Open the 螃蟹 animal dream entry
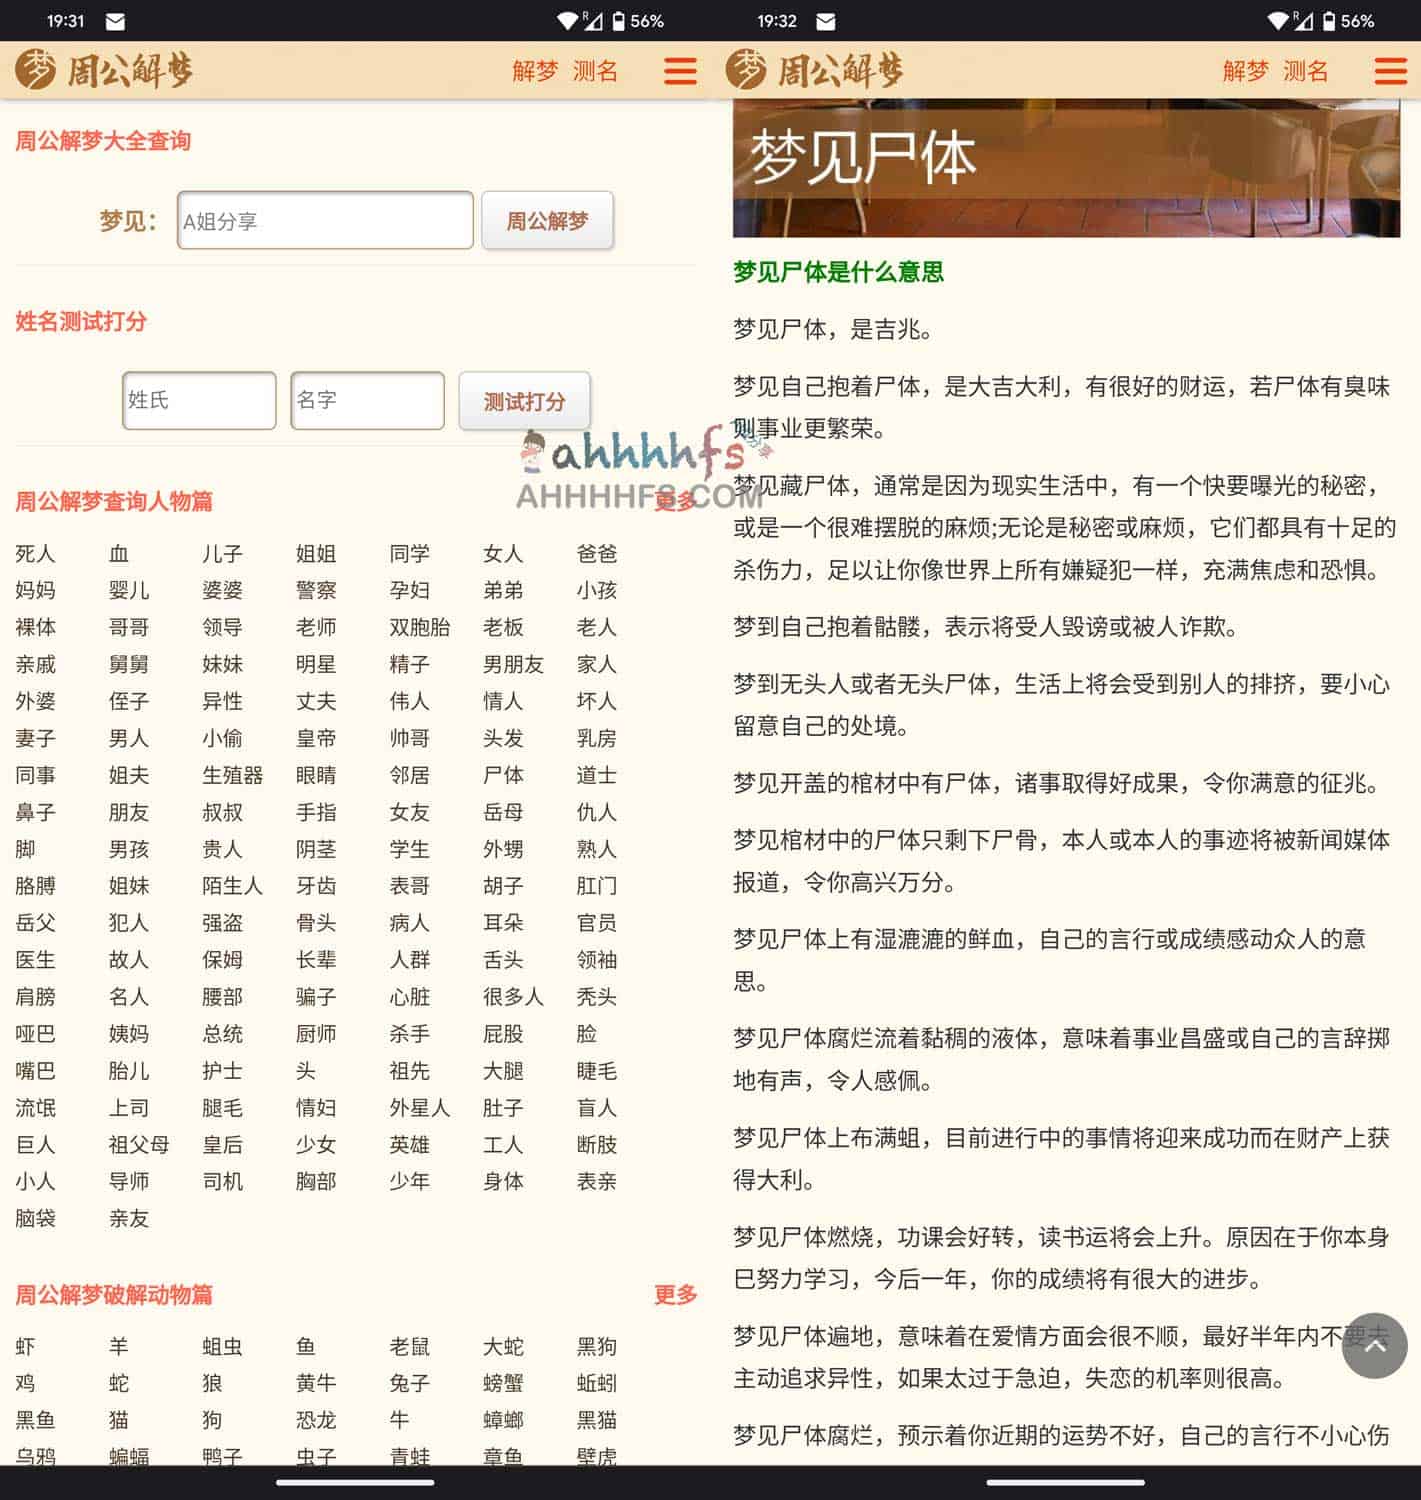This screenshot has height=1500, width=1421. tap(503, 1385)
